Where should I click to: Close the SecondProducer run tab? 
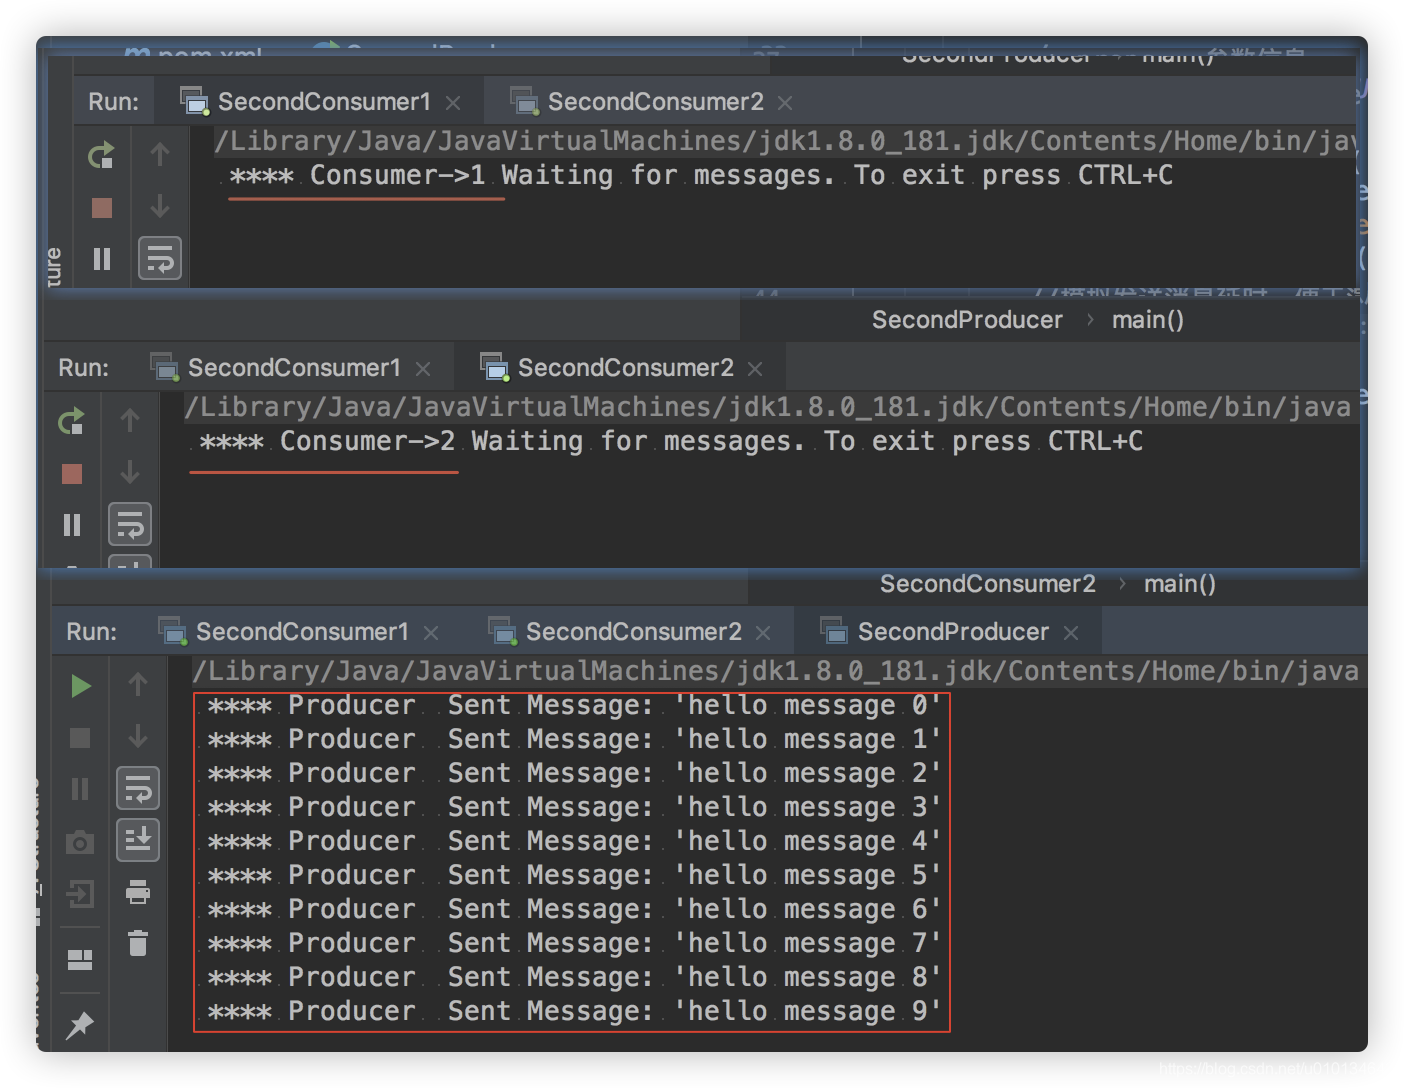(1071, 633)
